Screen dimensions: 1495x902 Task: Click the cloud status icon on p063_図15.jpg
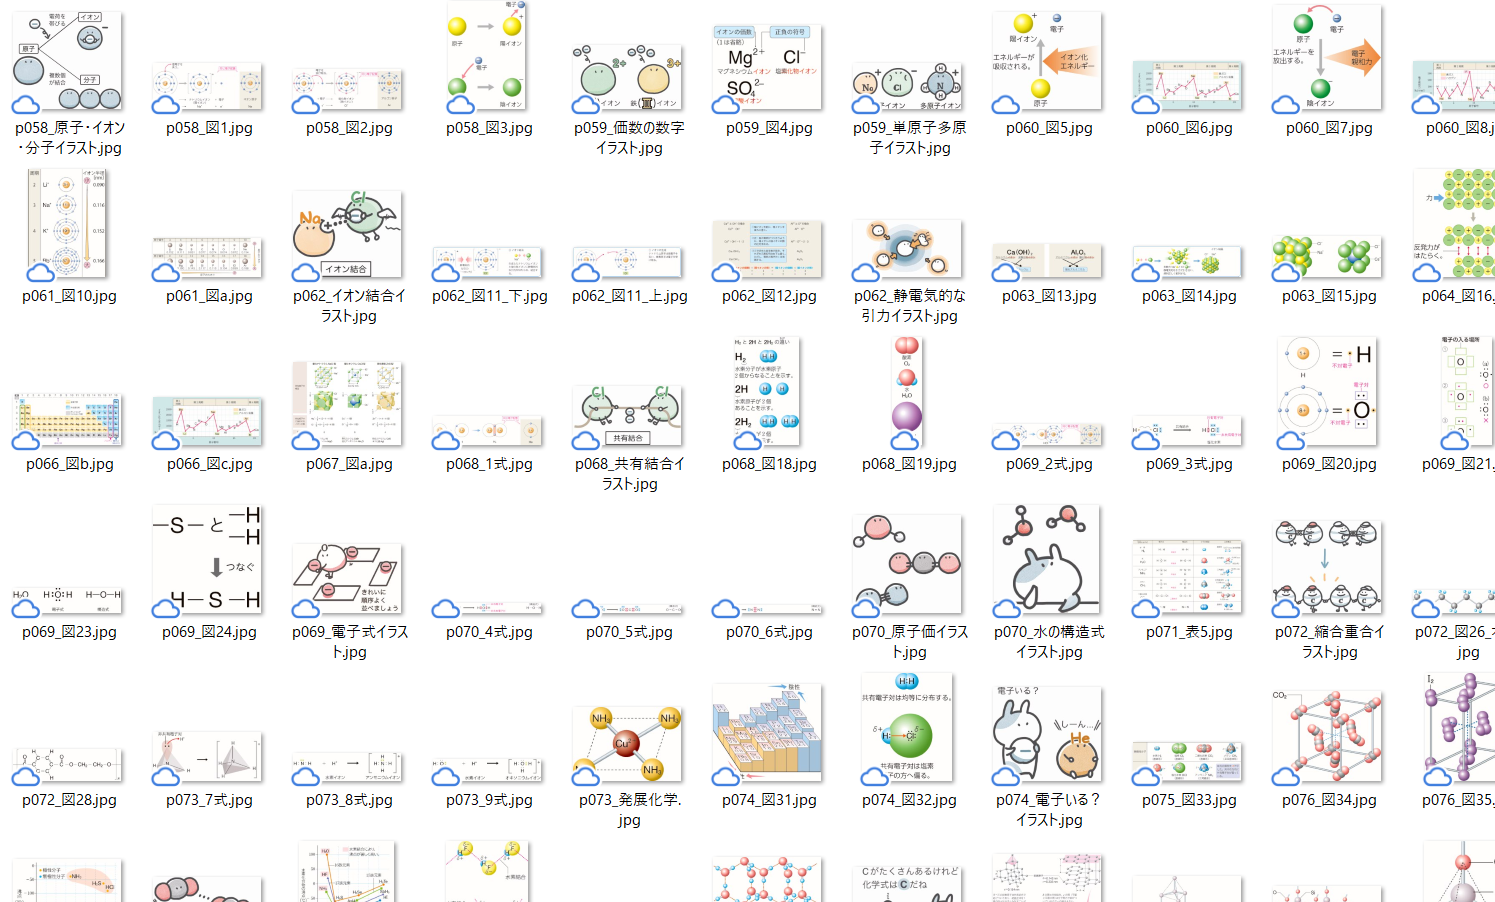point(1286,272)
